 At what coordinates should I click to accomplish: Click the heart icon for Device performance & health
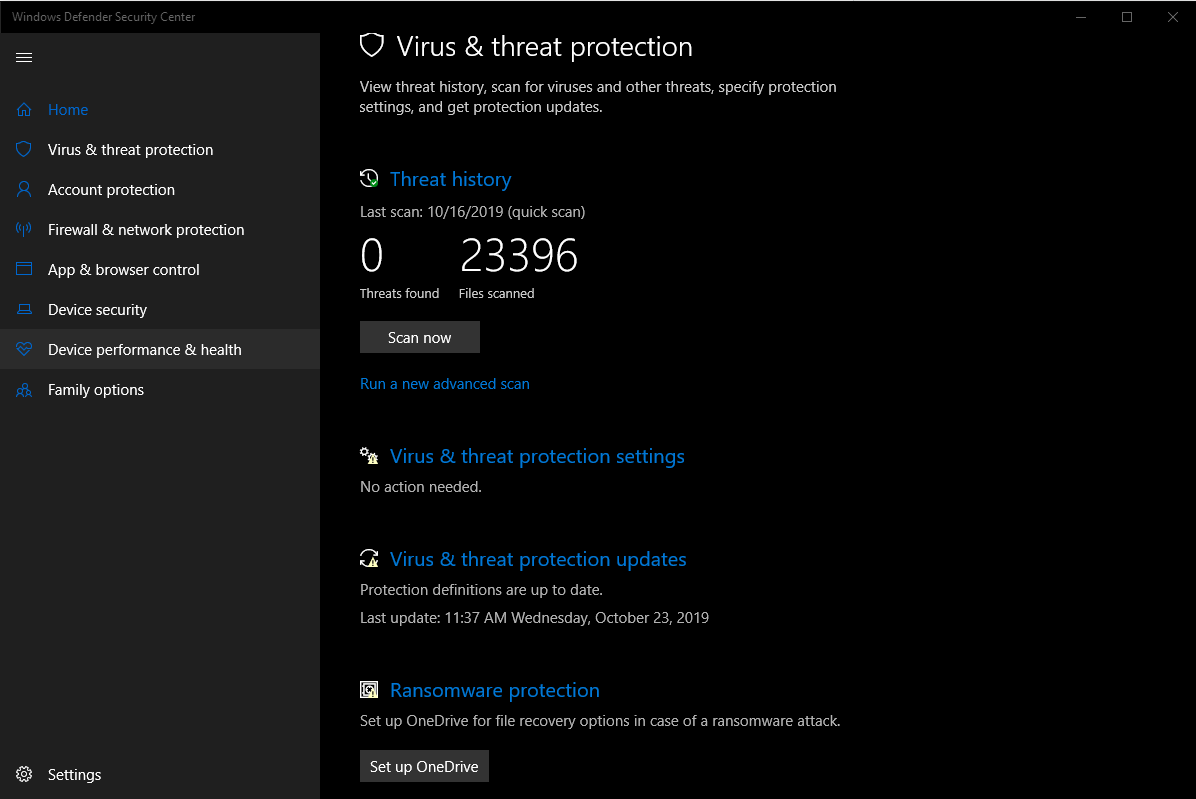click(x=24, y=349)
